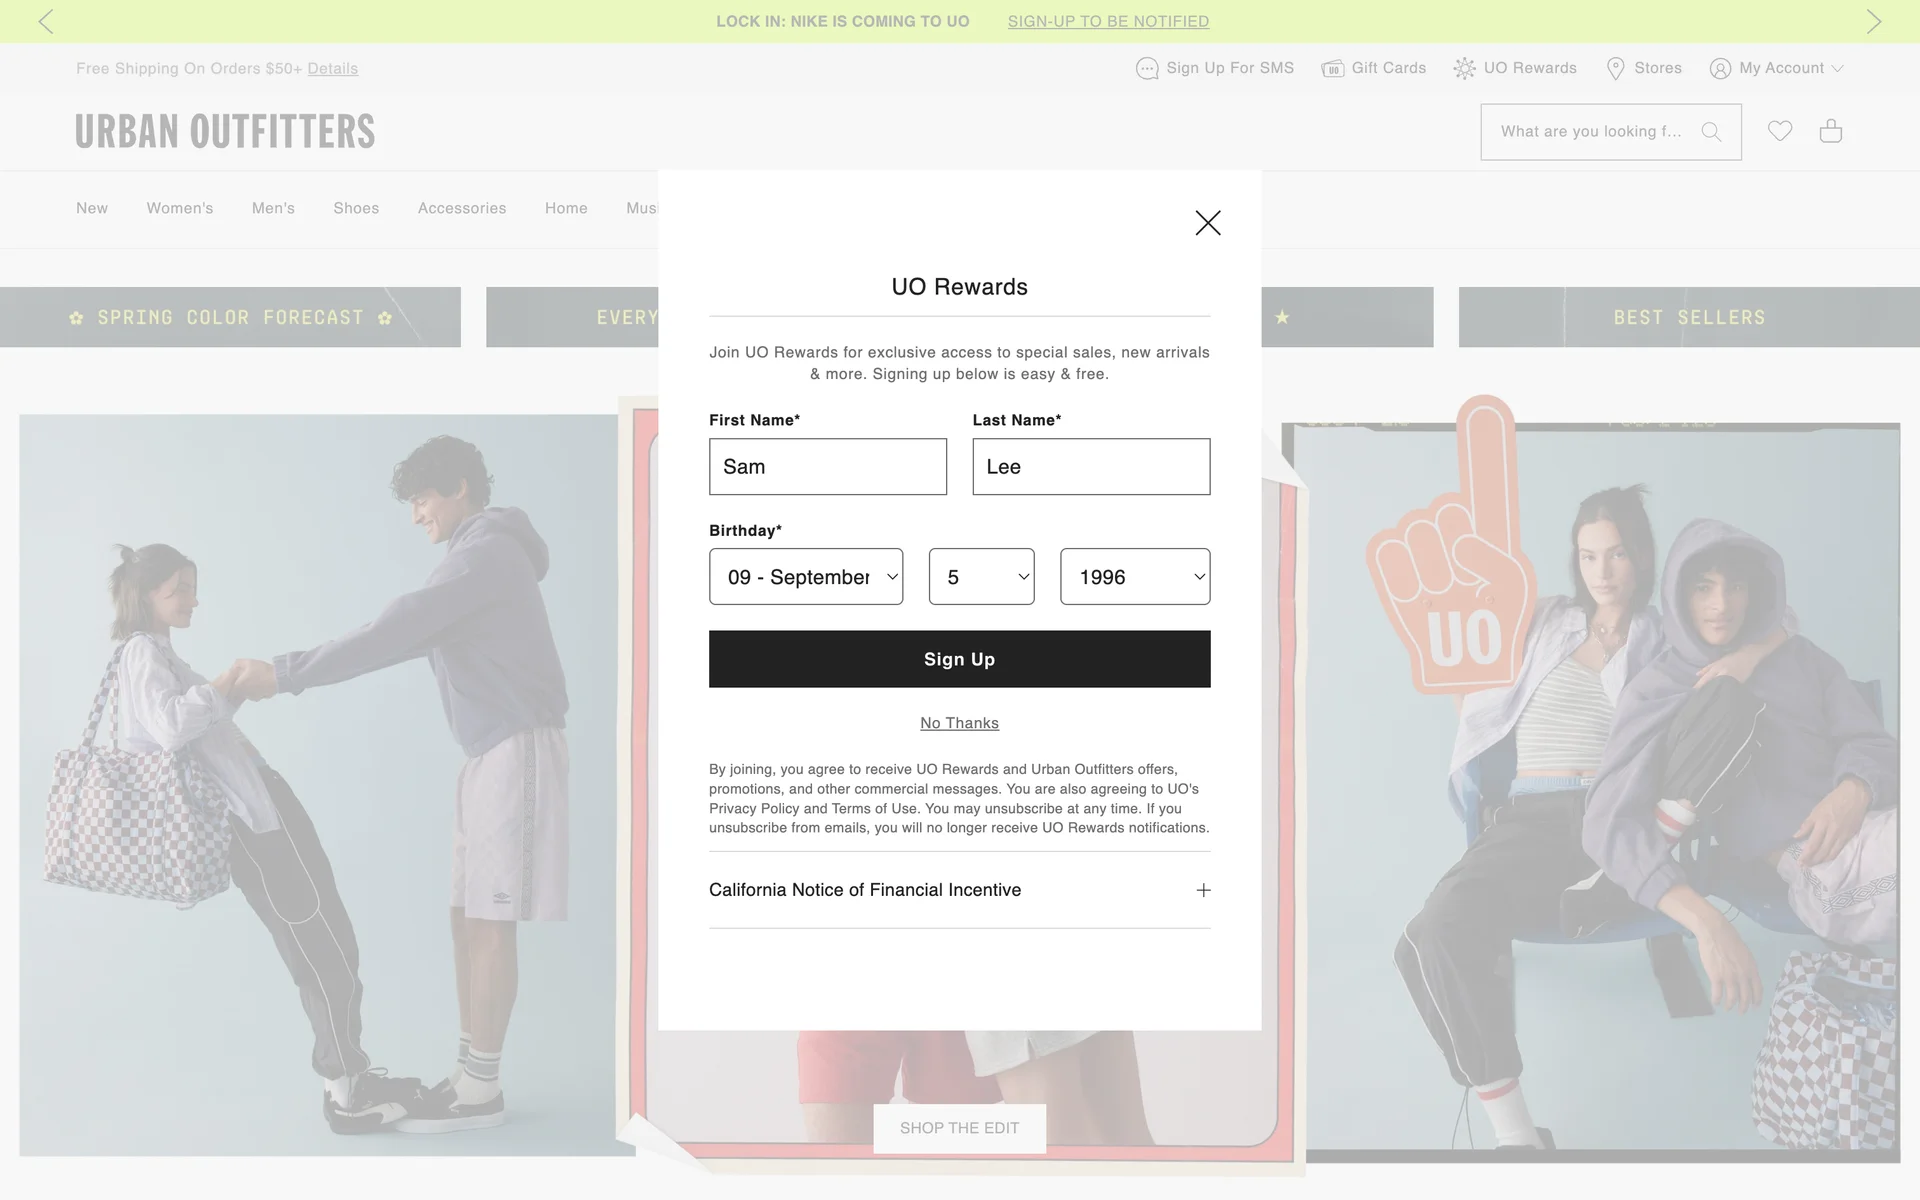Screen dimensions: 1920x1200
Task: Open the Shoes navigation menu
Action: (x=356, y=208)
